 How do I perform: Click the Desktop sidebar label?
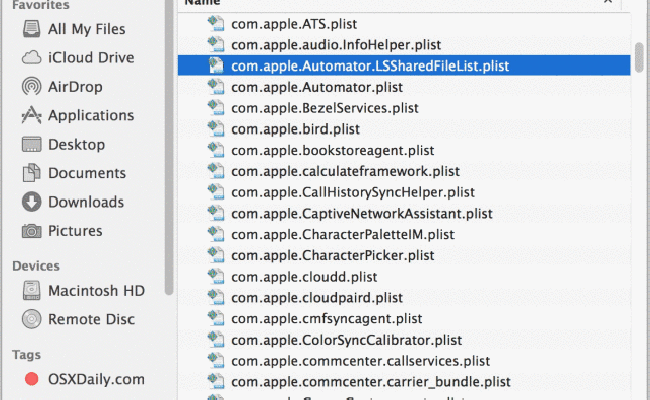pos(76,144)
